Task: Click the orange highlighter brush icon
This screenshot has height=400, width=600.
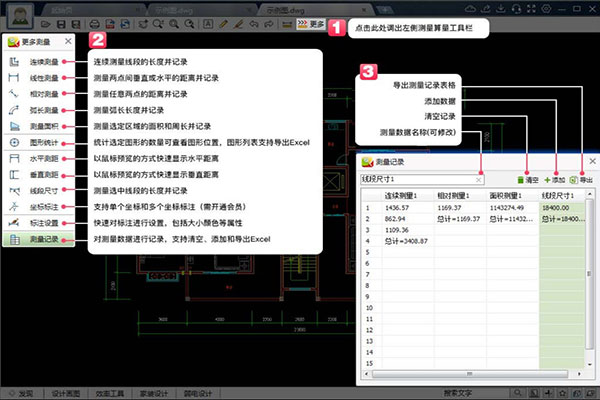Action: click(x=238, y=24)
